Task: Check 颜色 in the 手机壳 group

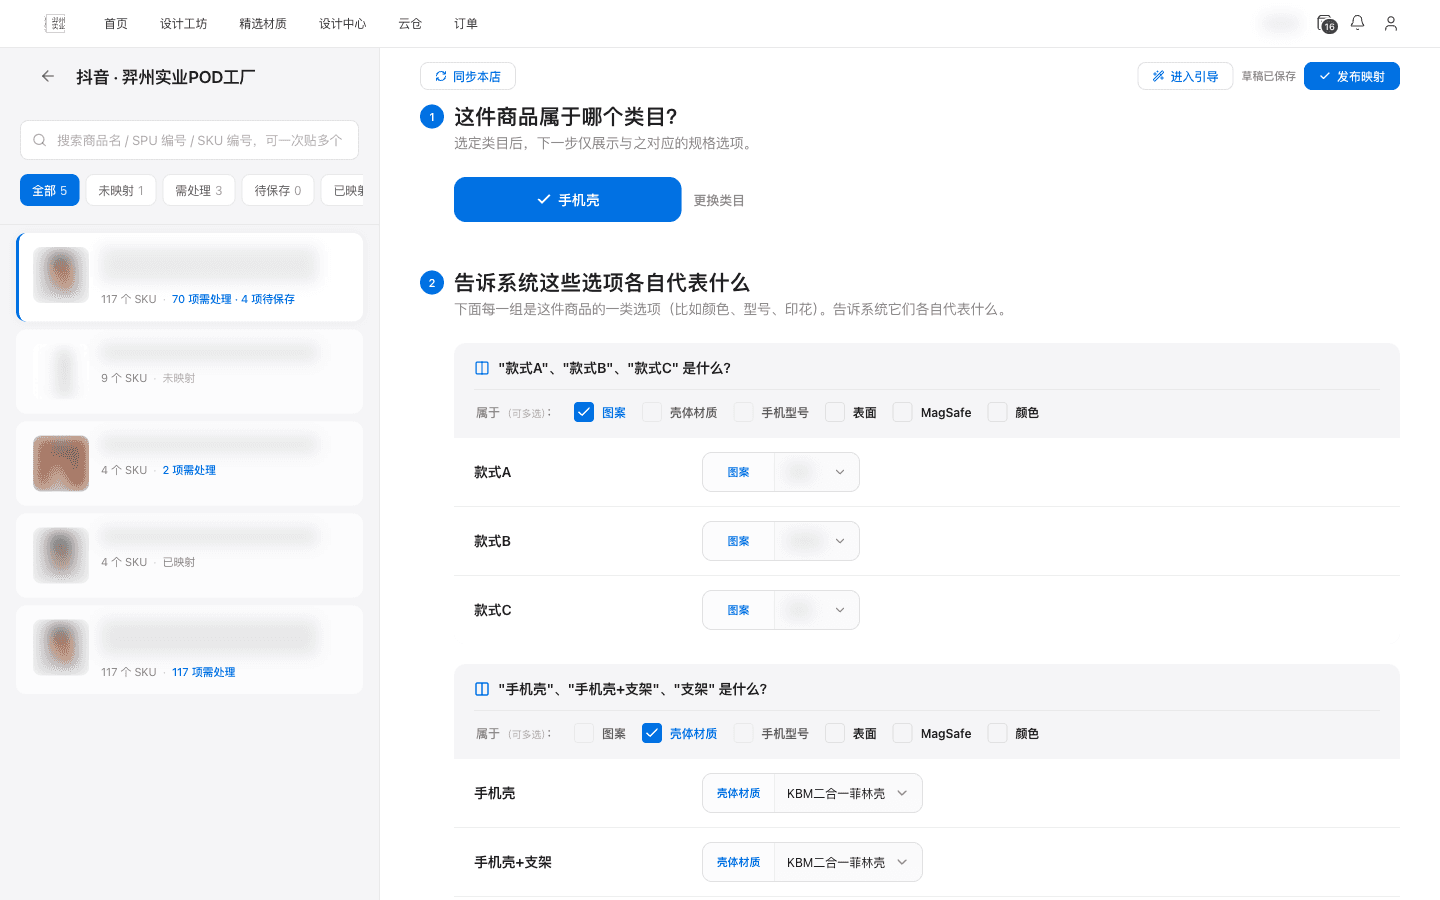Action: coord(997,733)
